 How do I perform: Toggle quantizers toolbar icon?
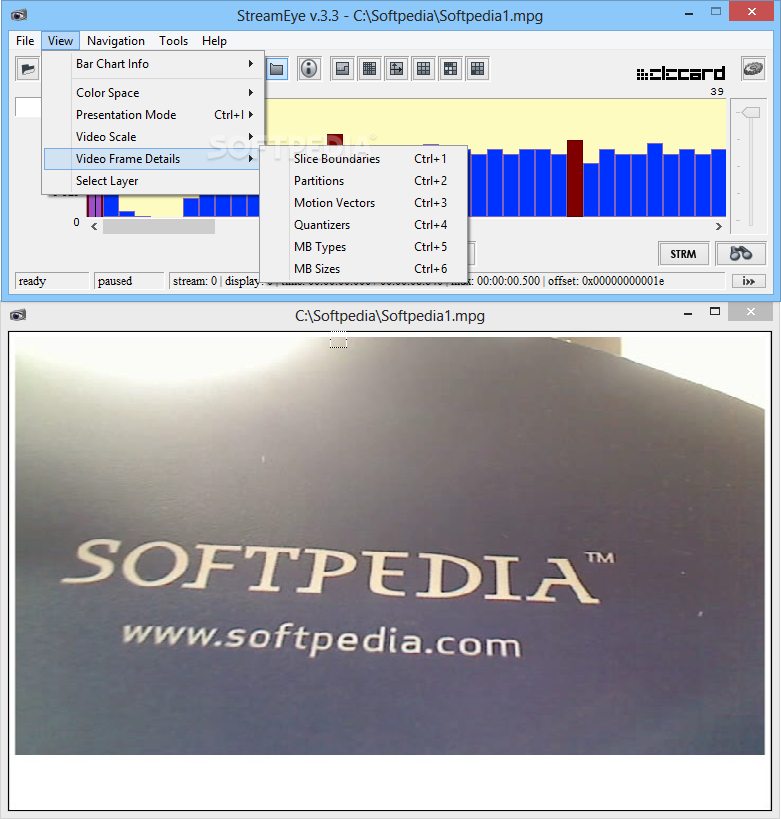coord(424,68)
